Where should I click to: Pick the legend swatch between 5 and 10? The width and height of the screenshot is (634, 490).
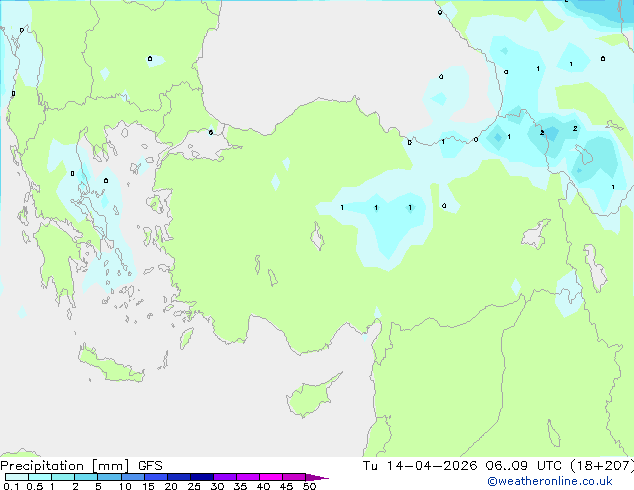pyautogui.click(x=109, y=477)
